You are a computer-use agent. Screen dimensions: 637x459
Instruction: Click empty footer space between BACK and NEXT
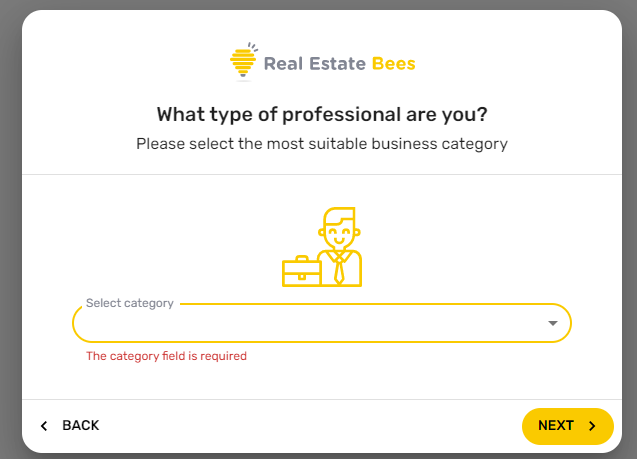point(313,426)
